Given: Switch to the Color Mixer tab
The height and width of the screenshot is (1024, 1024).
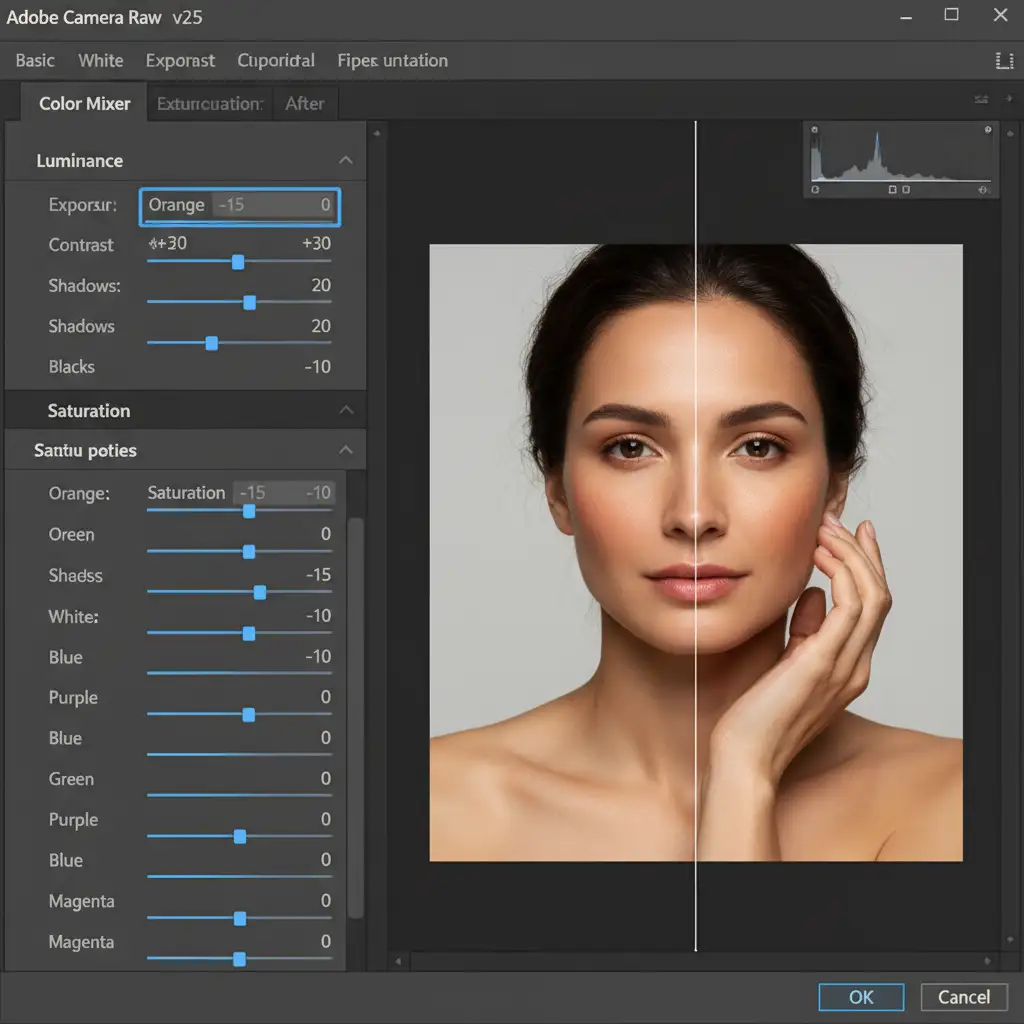Looking at the screenshot, I should pyautogui.click(x=84, y=104).
